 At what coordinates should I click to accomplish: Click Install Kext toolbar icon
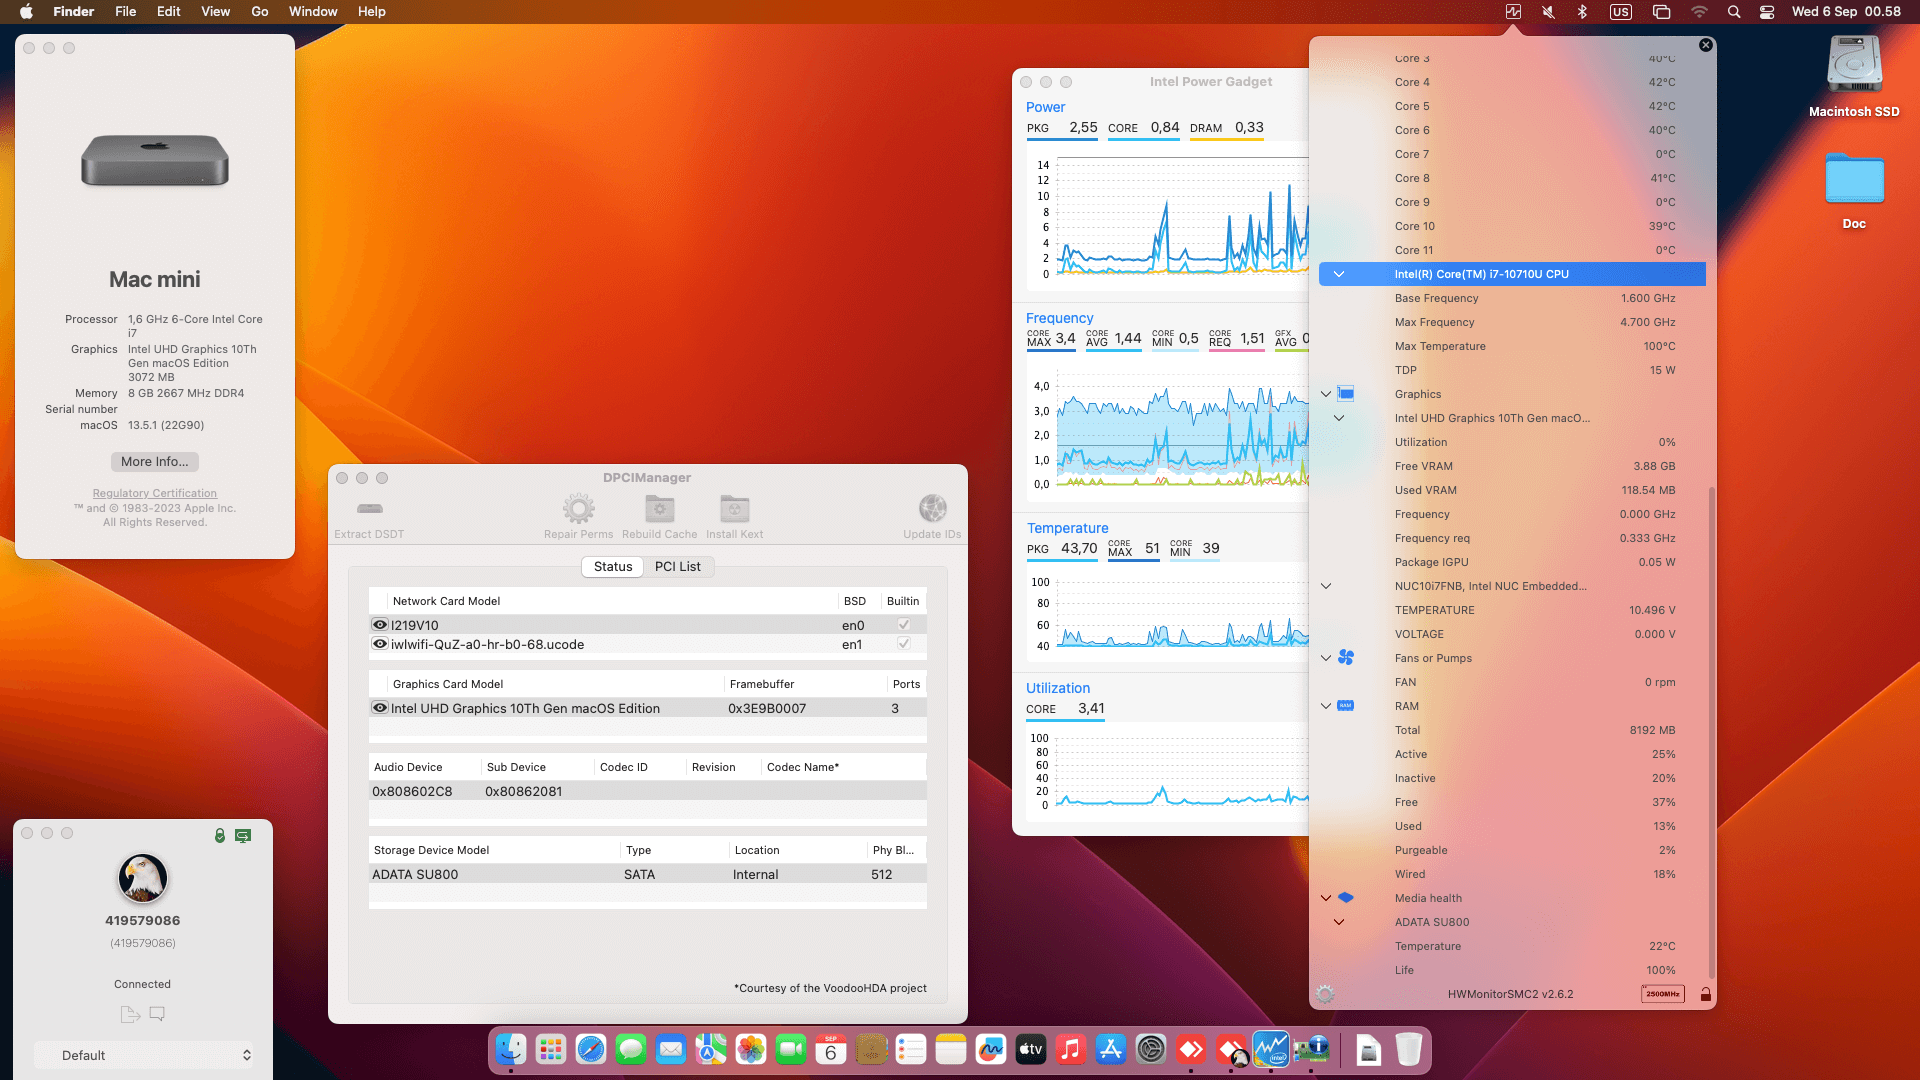[x=734, y=509]
